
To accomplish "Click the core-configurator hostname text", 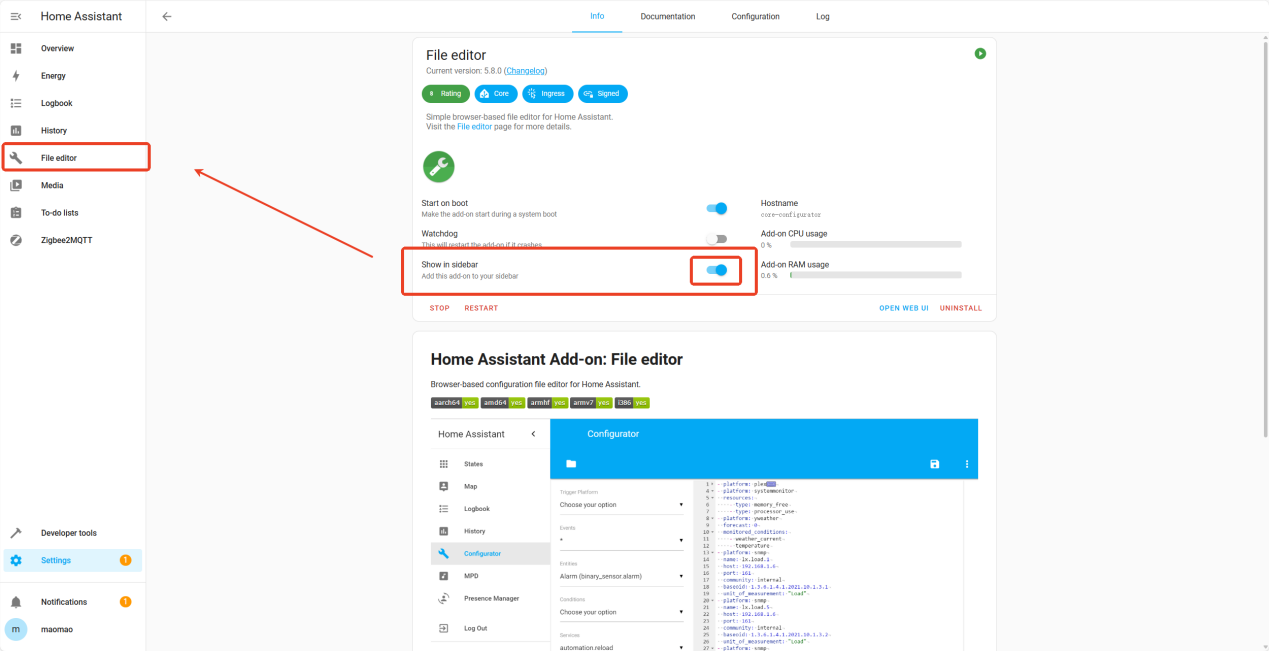I will click(x=791, y=214).
